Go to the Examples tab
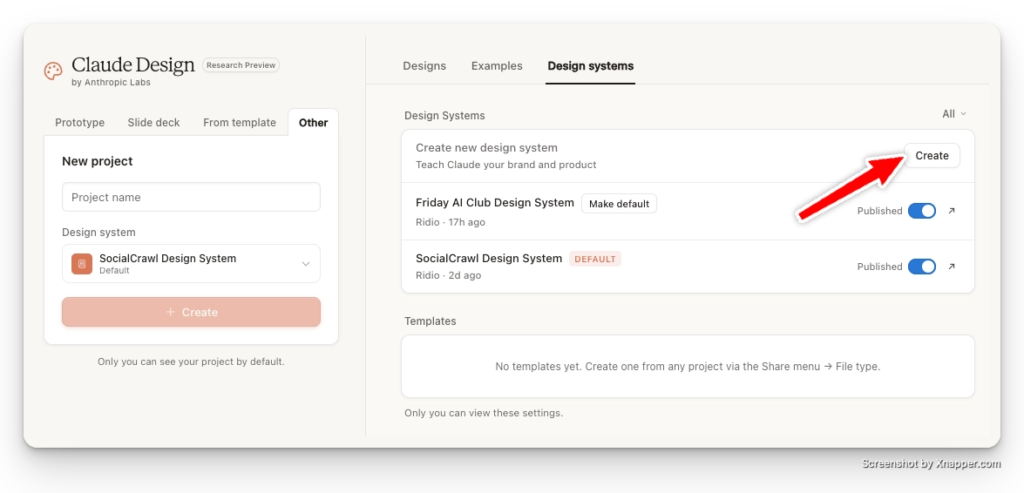This screenshot has height=493, width=1024. tap(497, 66)
